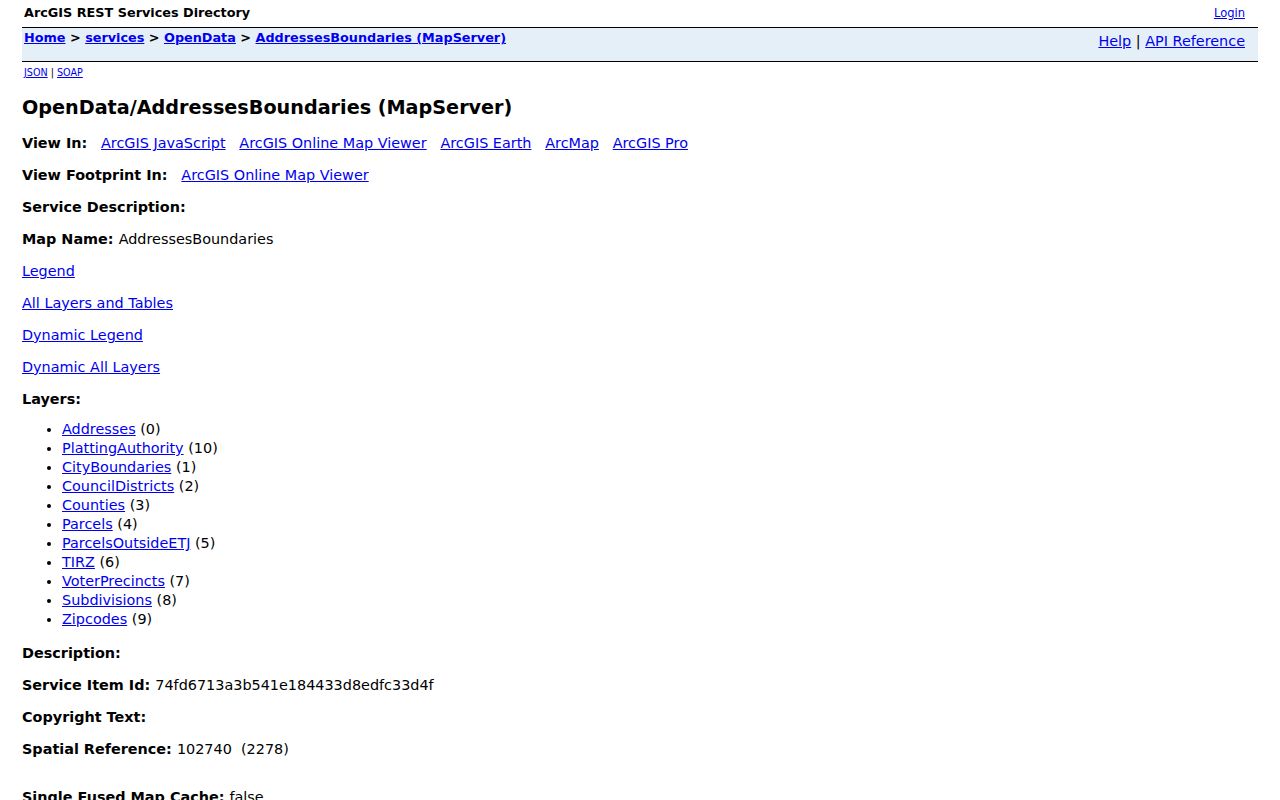Click the Service Item Id value
The height and width of the screenshot is (800, 1280).
[x=294, y=685]
